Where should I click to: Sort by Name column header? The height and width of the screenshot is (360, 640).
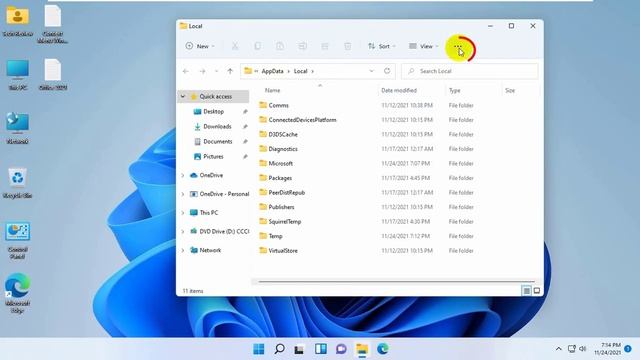[272, 90]
